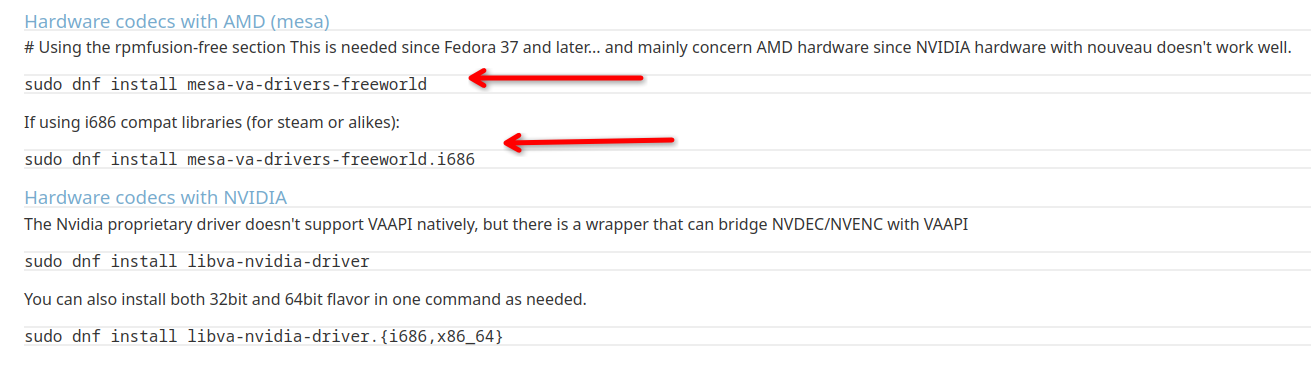Click the mesa-va-drivers-freeworld.i686 install command line
The image size is (1311, 380).
click(x=250, y=159)
